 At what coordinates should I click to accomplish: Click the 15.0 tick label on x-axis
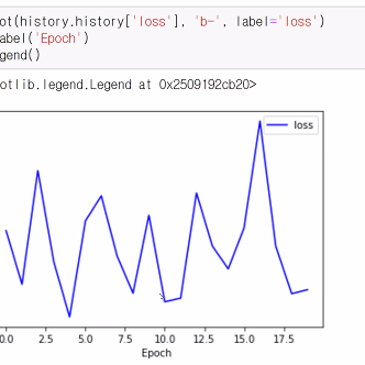(244, 339)
